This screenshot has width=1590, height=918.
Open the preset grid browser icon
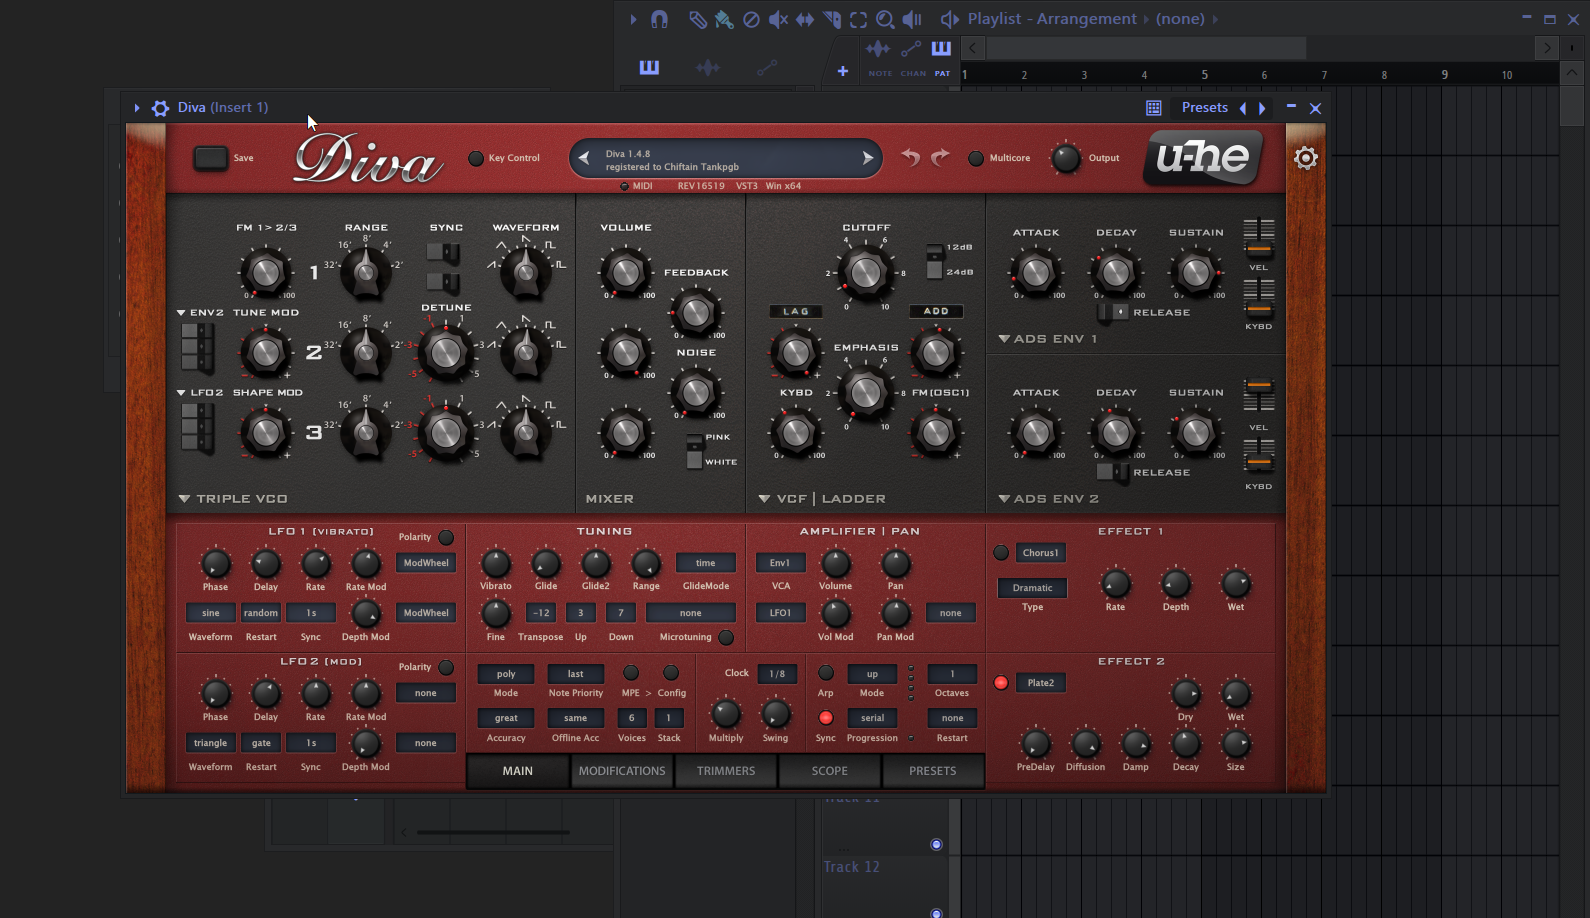click(1153, 108)
